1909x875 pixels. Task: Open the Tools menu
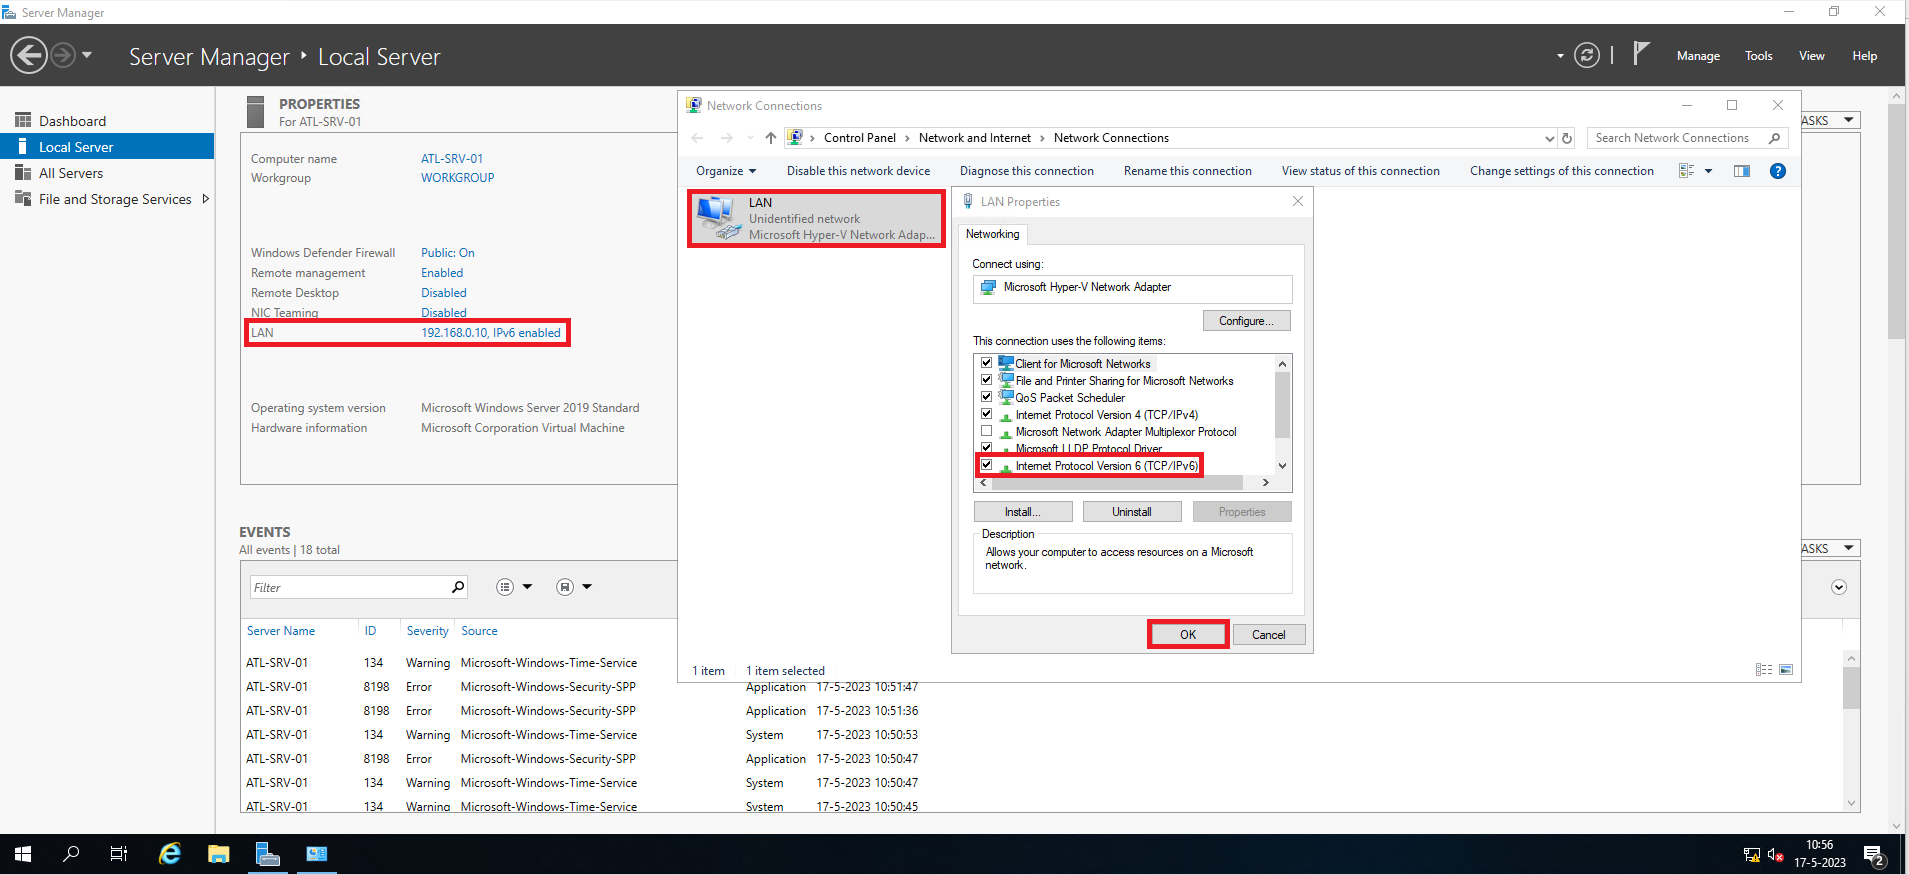[x=1758, y=56]
